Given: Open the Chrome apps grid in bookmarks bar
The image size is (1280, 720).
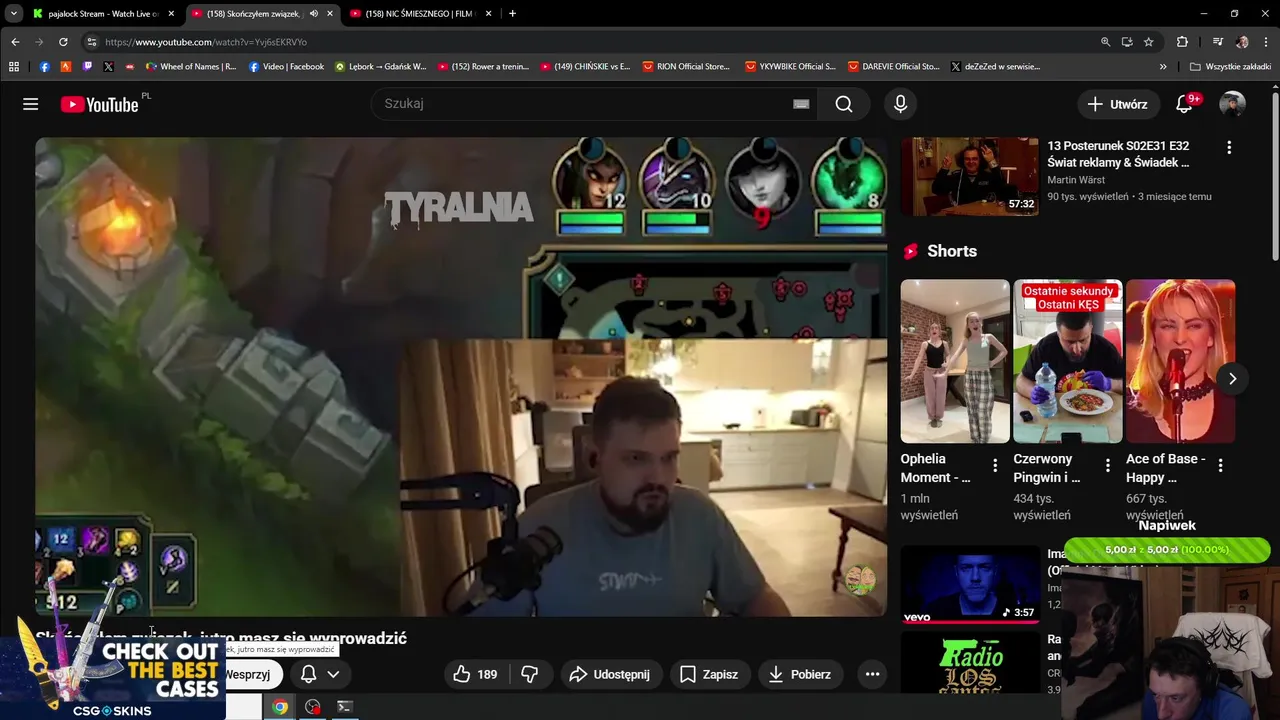Looking at the screenshot, I should click(x=14, y=67).
